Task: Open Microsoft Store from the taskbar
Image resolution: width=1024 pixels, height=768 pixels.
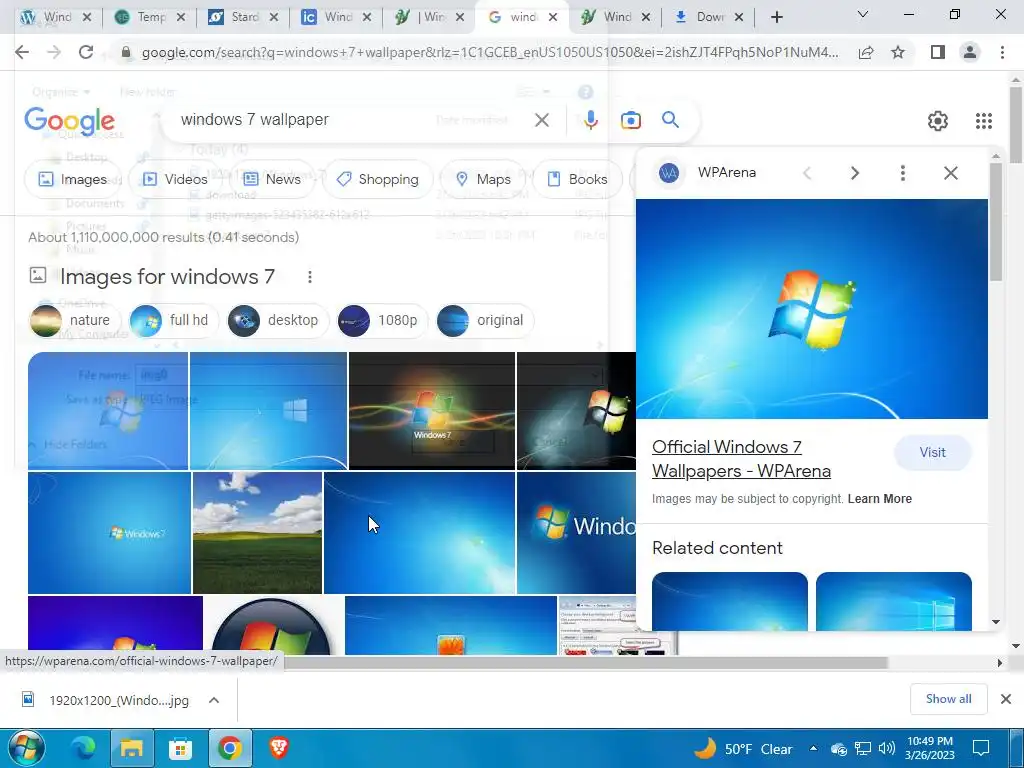Action: [181, 748]
